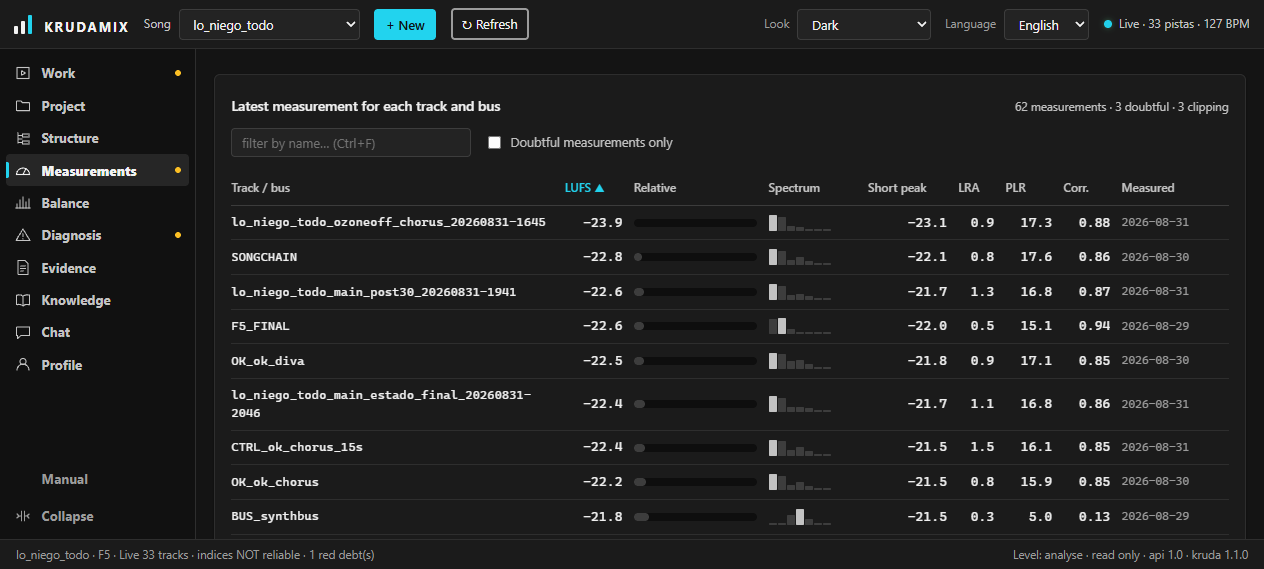Click the Collapse sidebar button label
The width and height of the screenshot is (1264, 569).
point(67,516)
